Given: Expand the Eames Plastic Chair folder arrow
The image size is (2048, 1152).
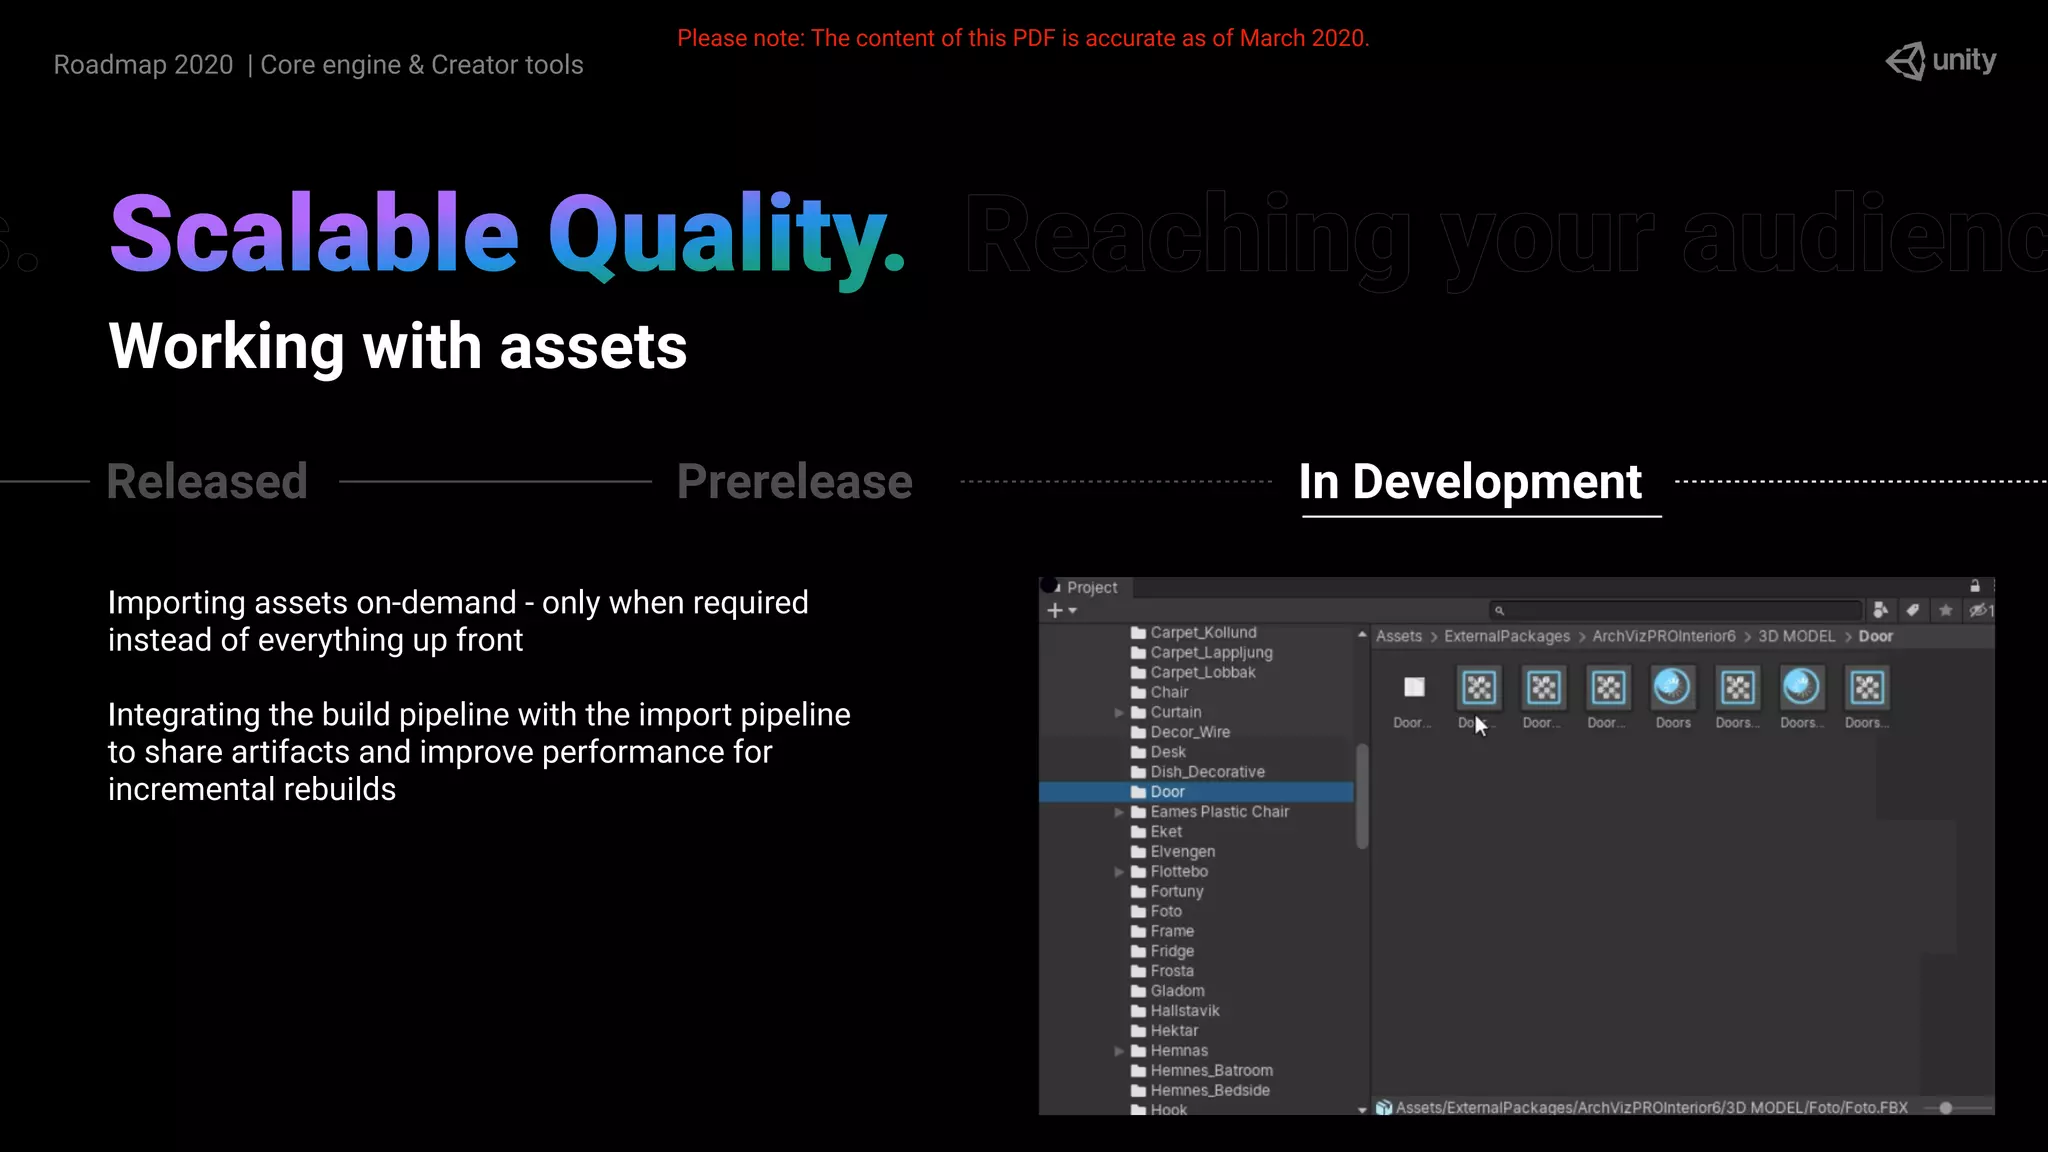Looking at the screenshot, I should tap(1119, 812).
